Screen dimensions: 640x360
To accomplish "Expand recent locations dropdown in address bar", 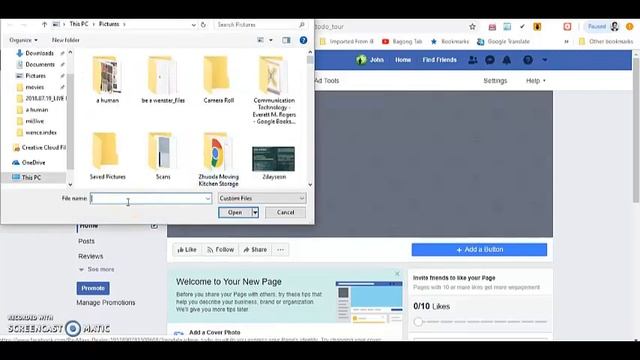I will click(x=193, y=25).
